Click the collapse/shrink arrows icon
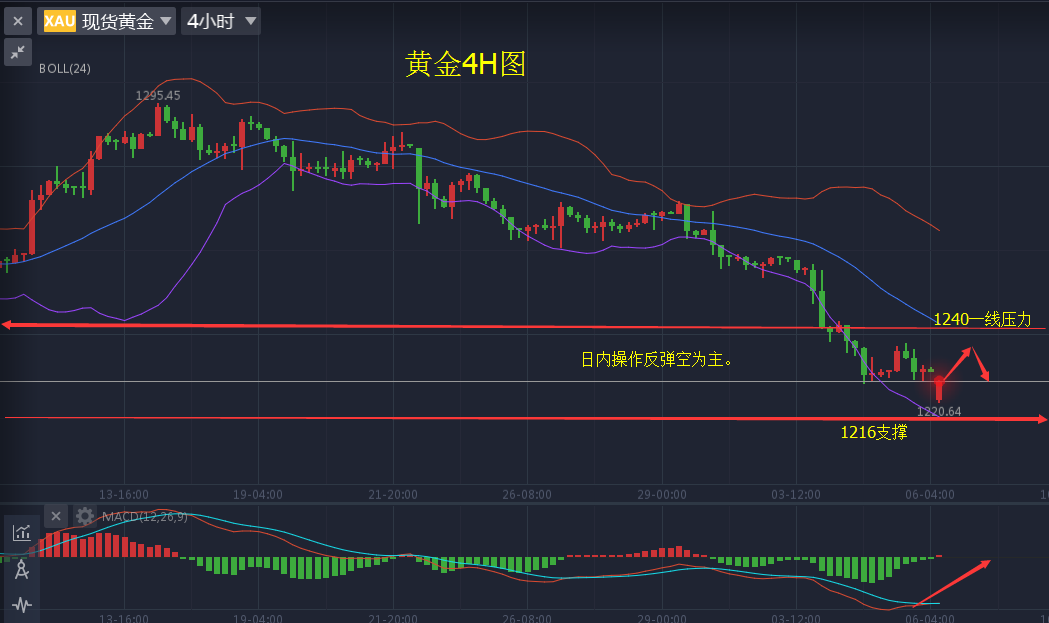Image resolution: width=1049 pixels, height=623 pixels. click(x=17, y=53)
